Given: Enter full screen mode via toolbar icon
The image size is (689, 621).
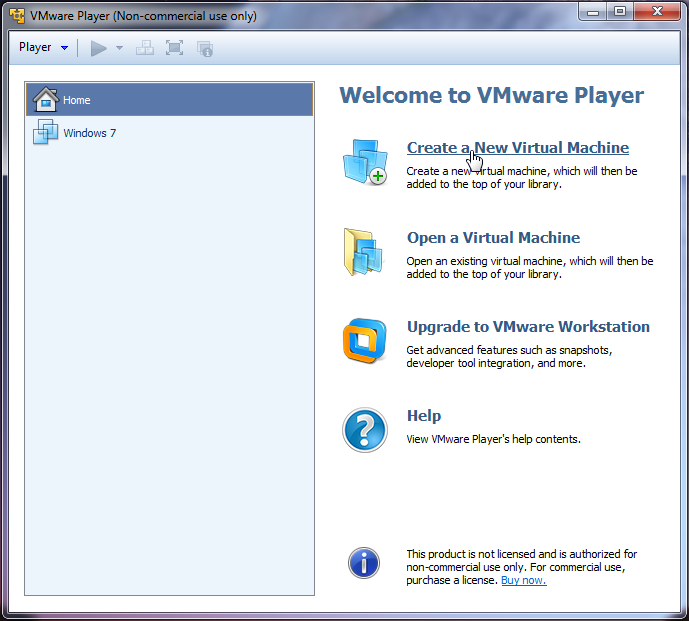Looking at the screenshot, I should click(x=174, y=48).
